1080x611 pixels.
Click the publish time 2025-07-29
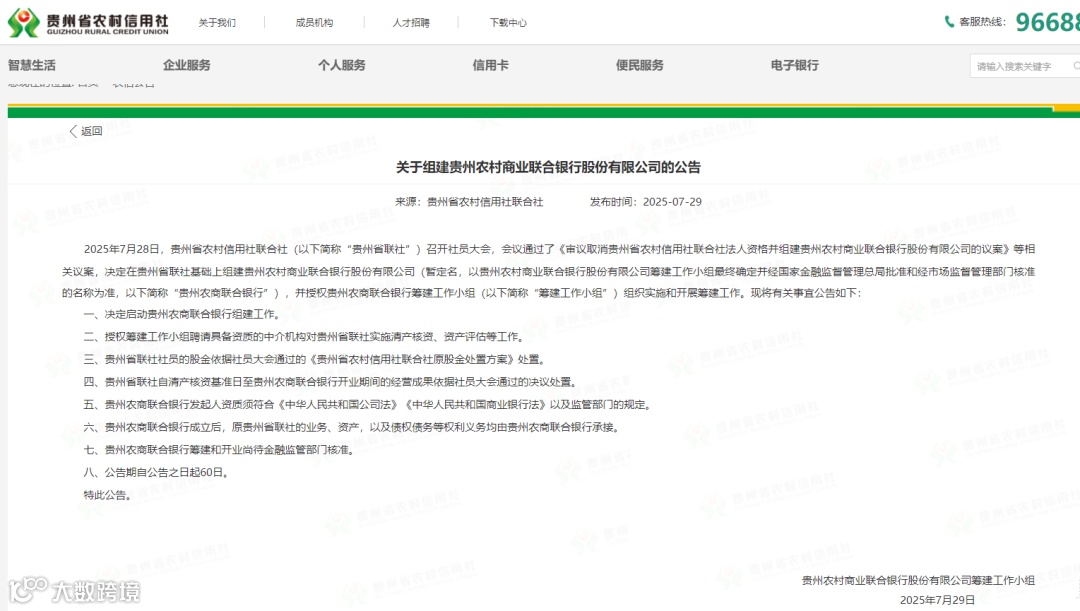[672, 202]
